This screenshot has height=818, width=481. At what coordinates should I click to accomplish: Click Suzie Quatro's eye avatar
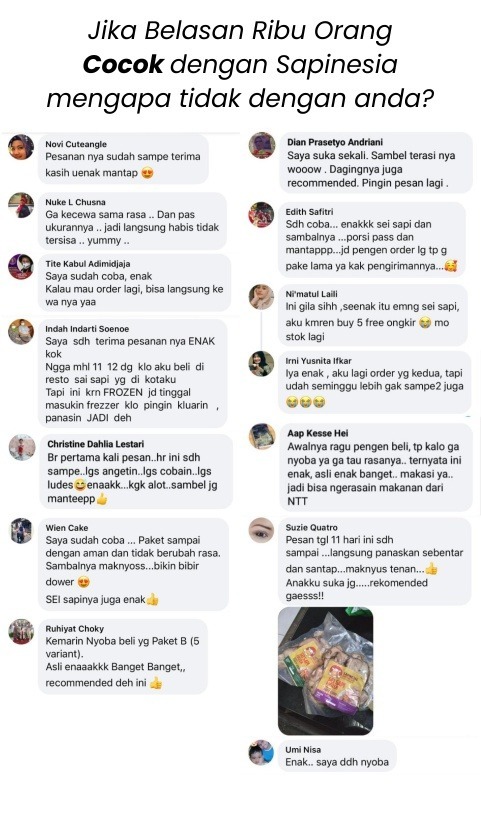pyautogui.click(x=261, y=530)
